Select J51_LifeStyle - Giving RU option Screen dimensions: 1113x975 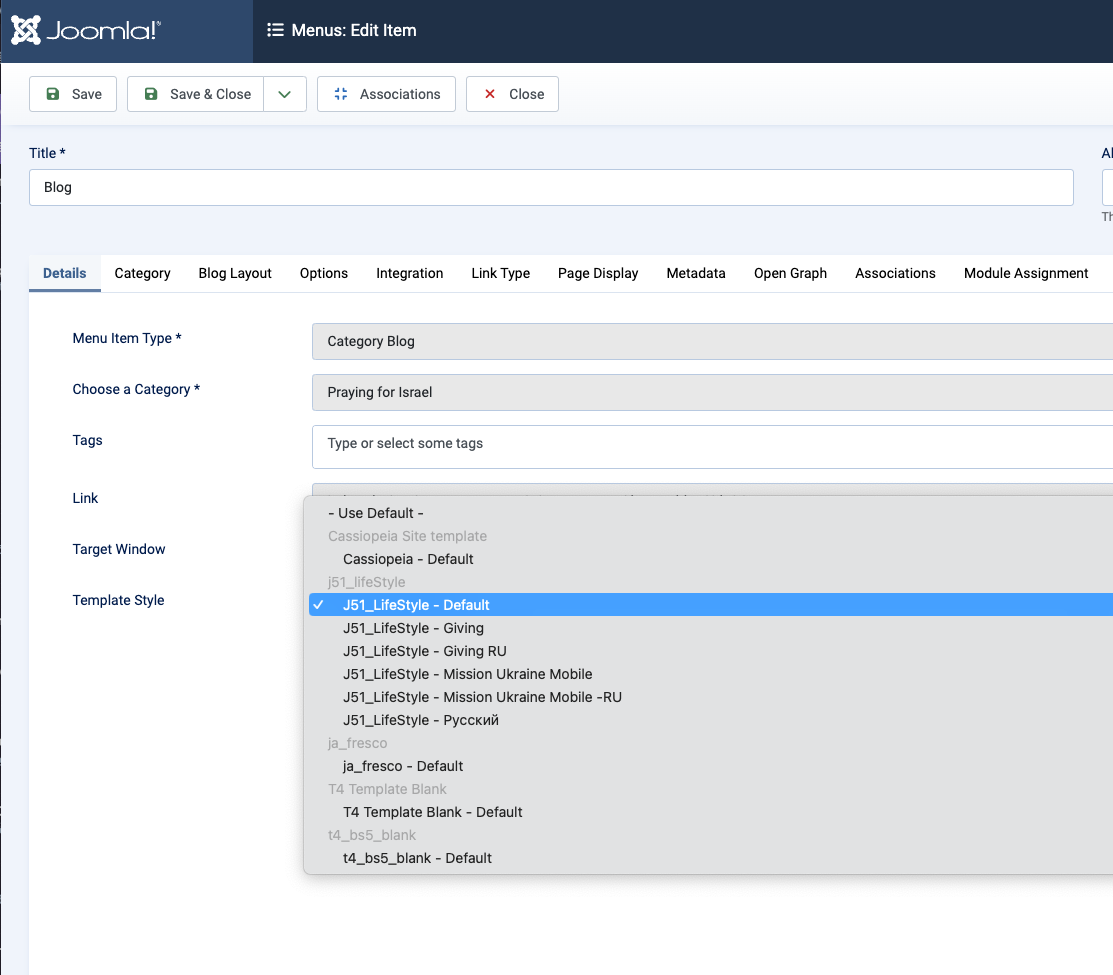[425, 651]
